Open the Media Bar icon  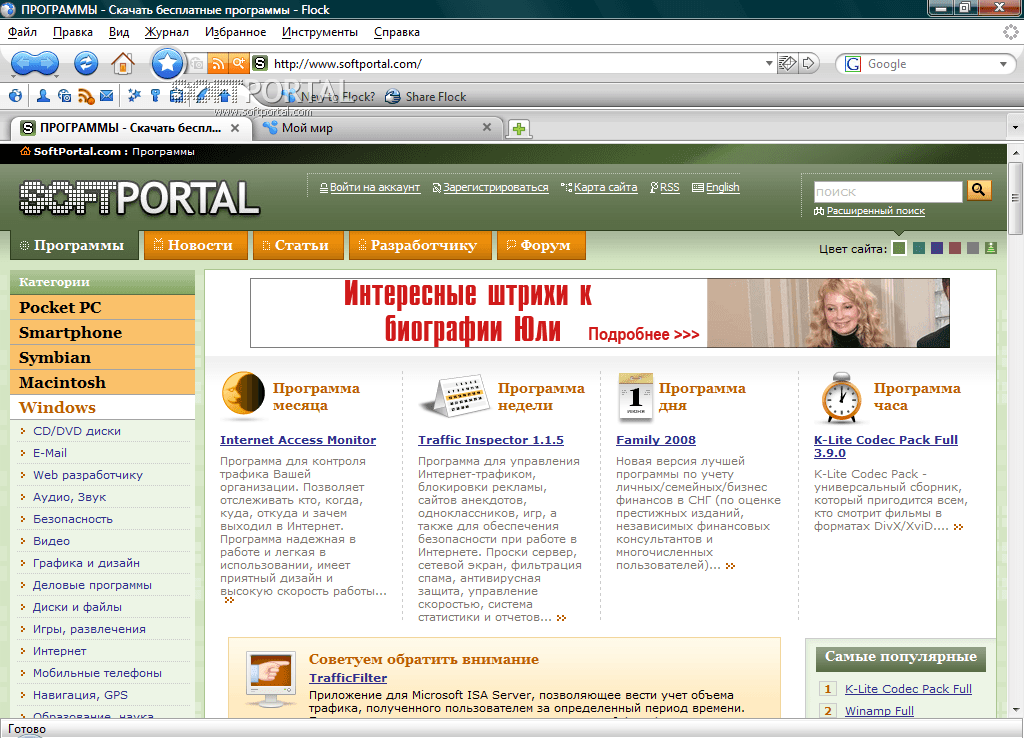pos(64,96)
